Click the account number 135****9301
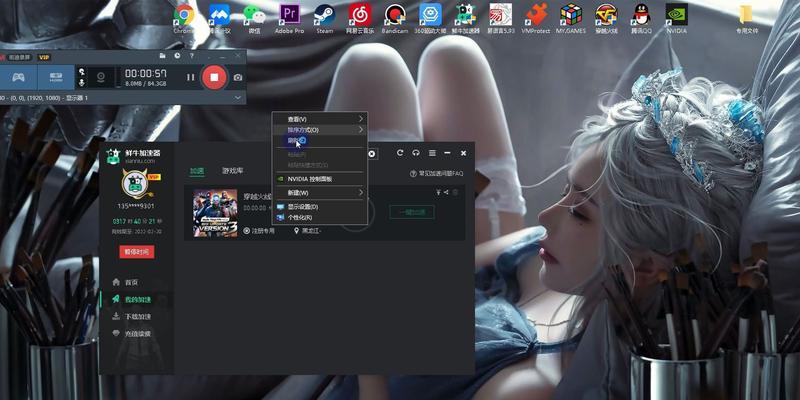Image resolution: width=800 pixels, height=400 pixels. tap(136, 206)
